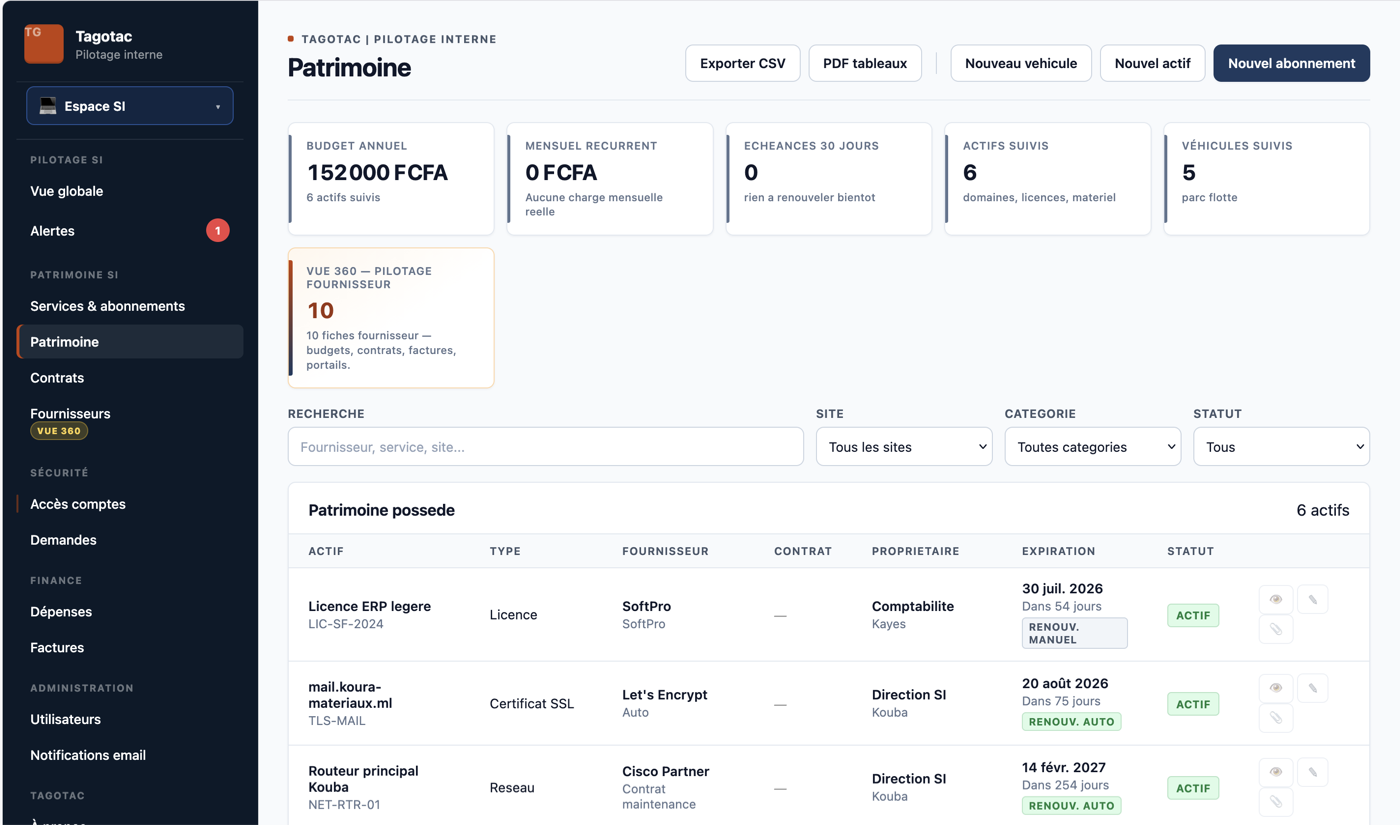Viewport: 1400px width, 825px height.
Task: Click the red alert count badge
Action: [x=218, y=231]
